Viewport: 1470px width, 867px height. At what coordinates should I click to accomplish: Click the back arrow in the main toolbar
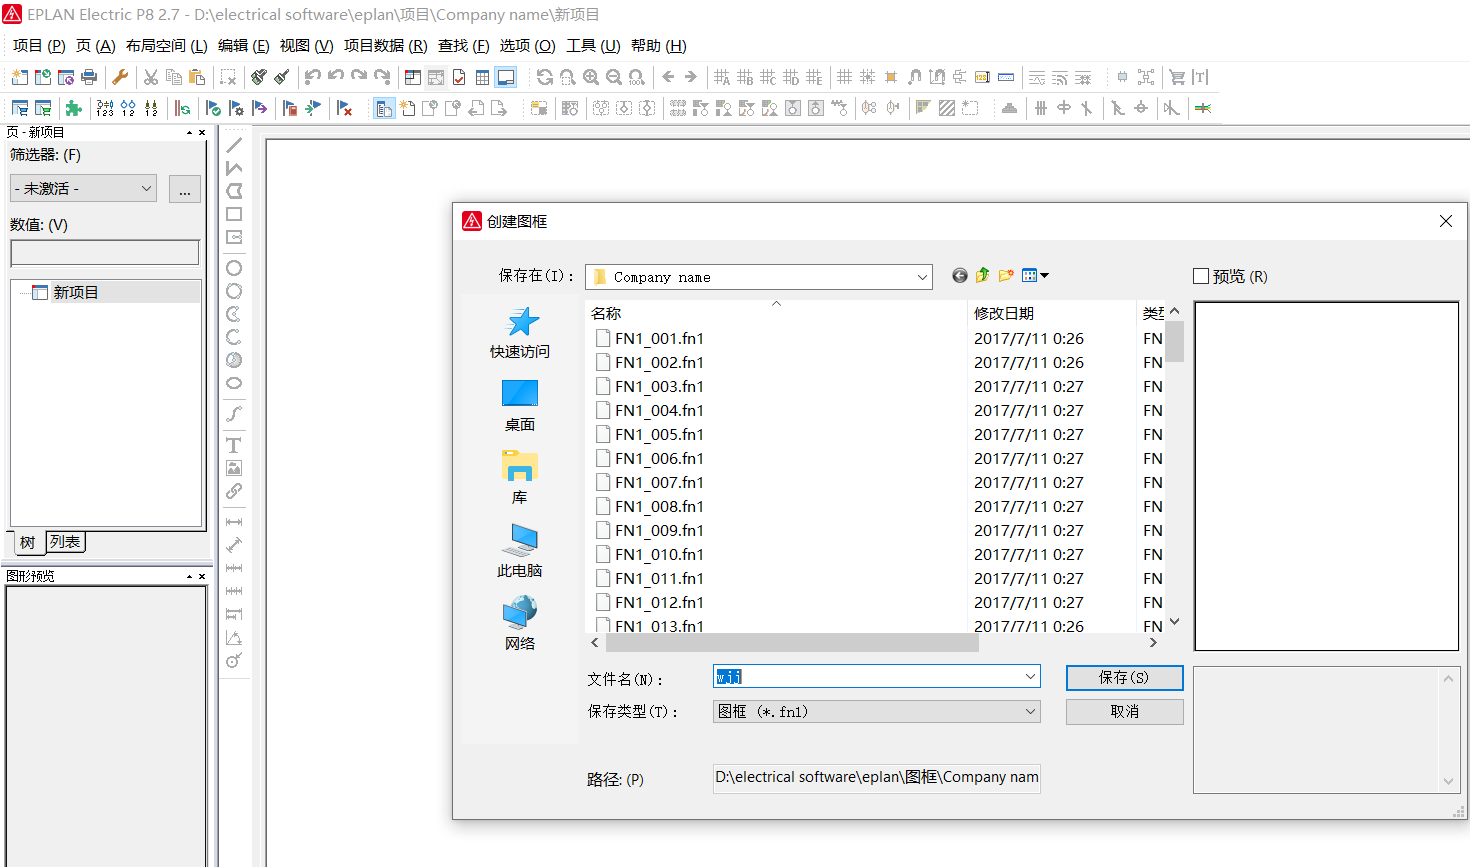pos(668,77)
